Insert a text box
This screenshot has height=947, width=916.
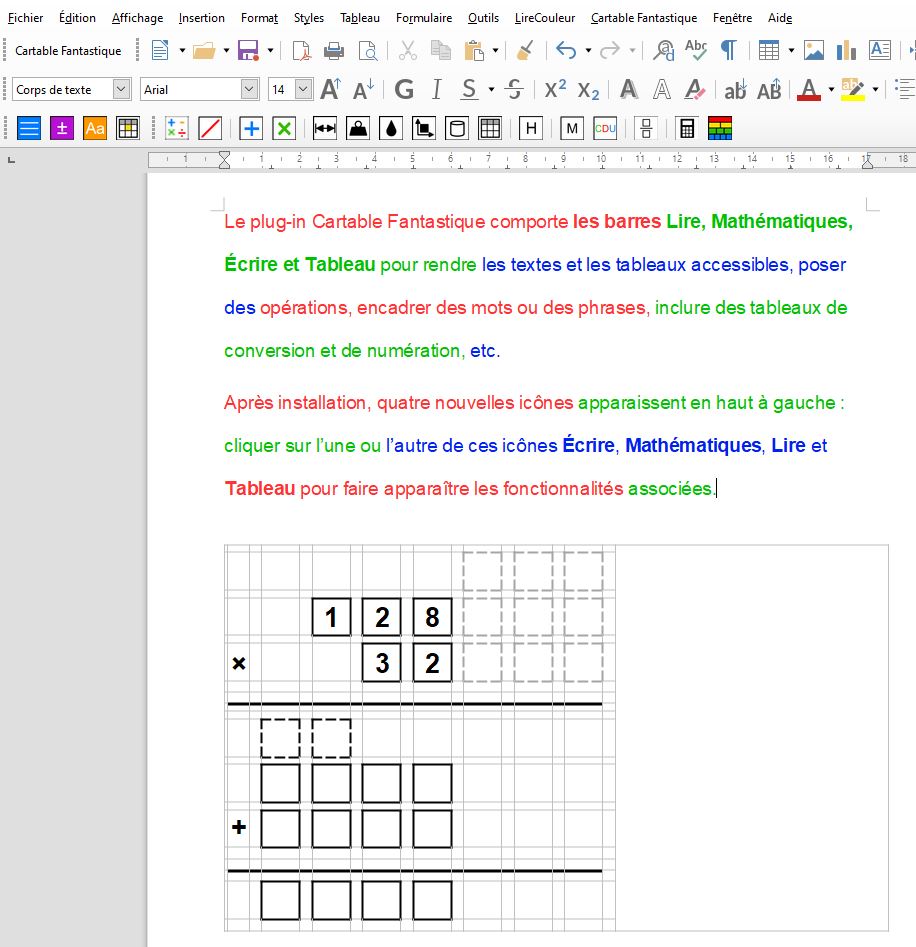(880, 51)
